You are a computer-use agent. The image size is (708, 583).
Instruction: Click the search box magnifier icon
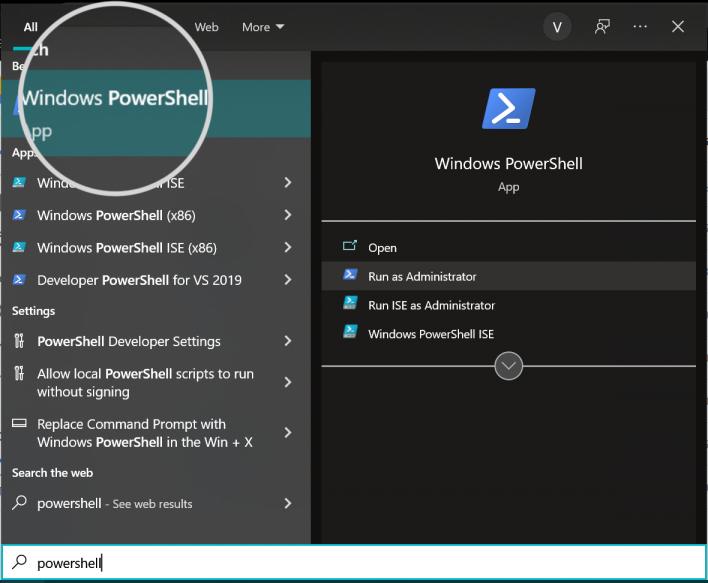click(x=19, y=562)
